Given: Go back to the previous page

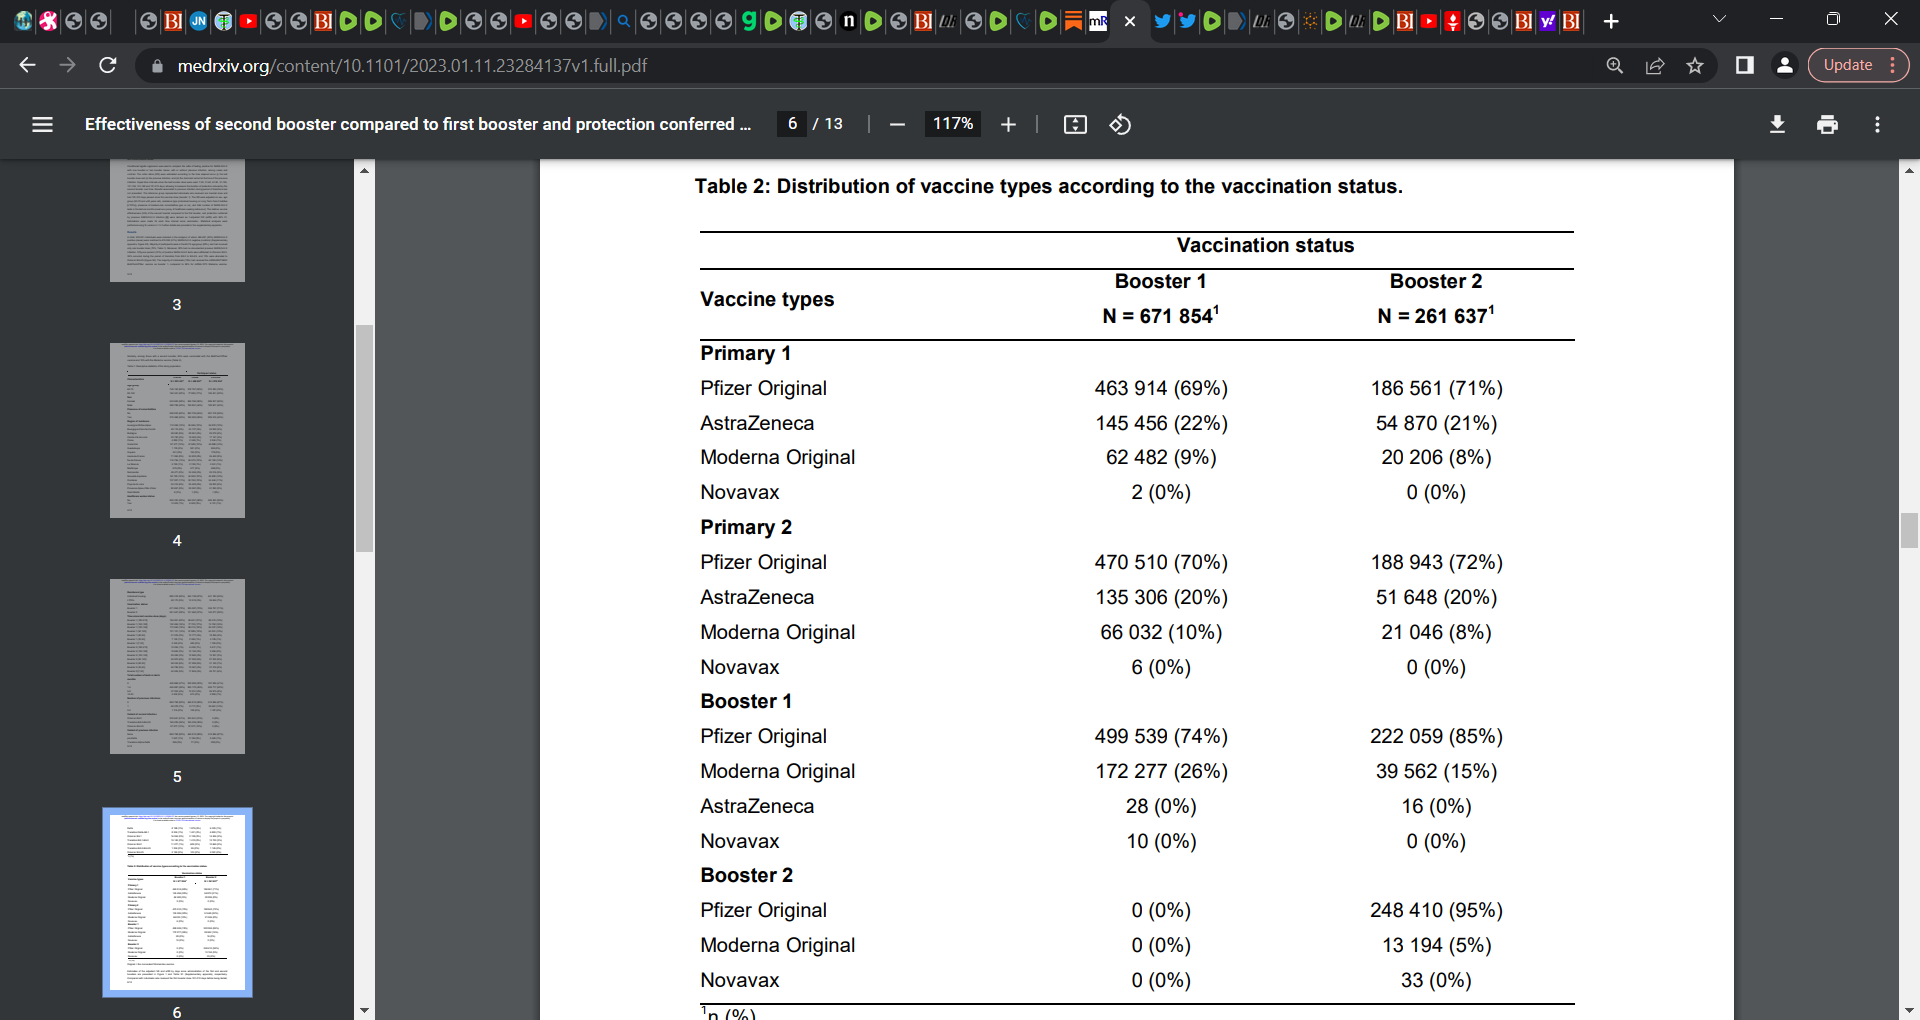Looking at the screenshot, I should click(27, 65).
